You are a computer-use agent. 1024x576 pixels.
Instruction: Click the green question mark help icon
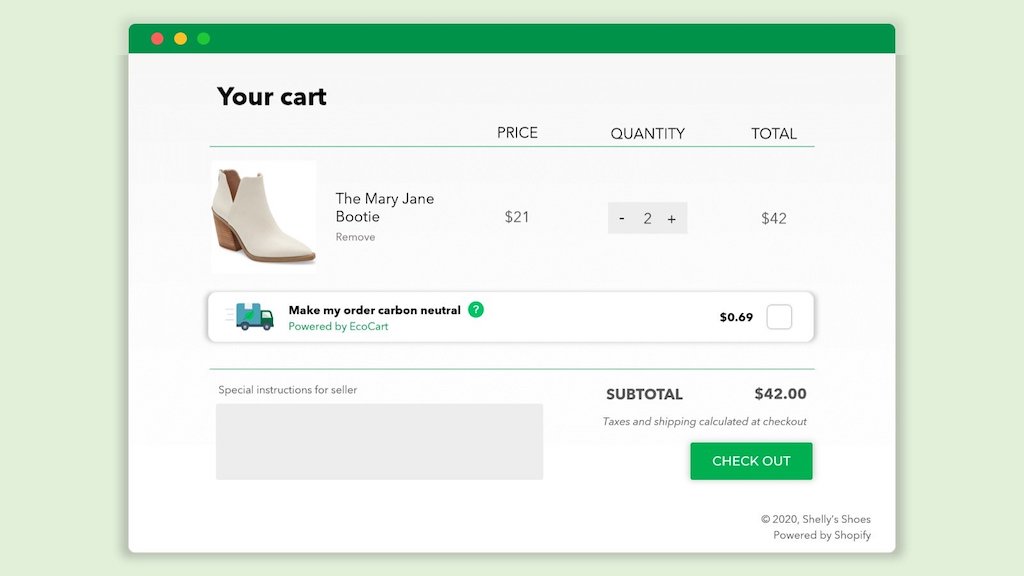click(x=476, y=310)
